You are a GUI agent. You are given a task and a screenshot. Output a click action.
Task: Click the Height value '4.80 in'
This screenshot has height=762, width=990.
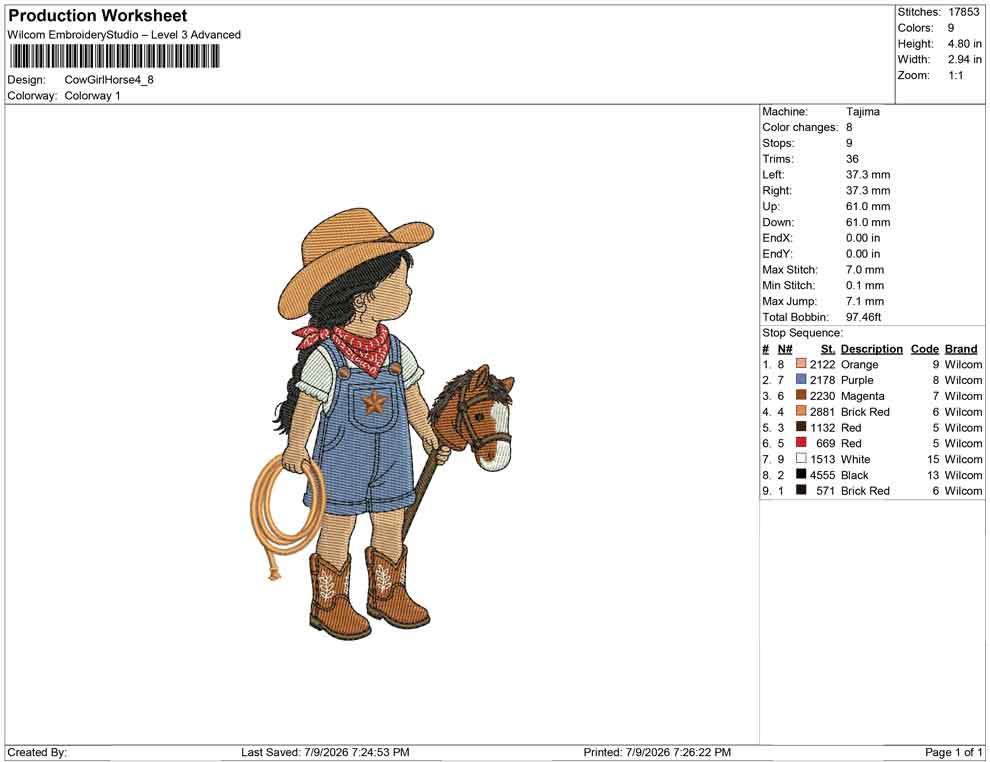(964, 44)
